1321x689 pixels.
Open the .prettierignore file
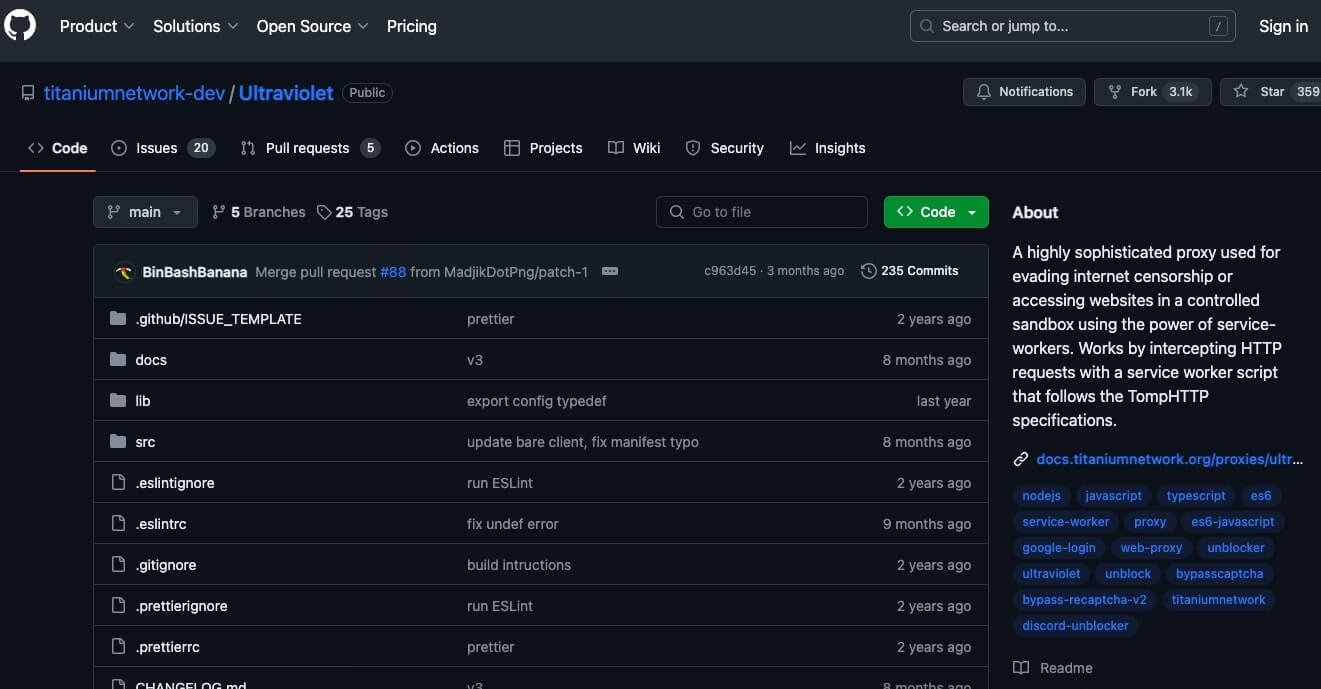pos(181,606)
